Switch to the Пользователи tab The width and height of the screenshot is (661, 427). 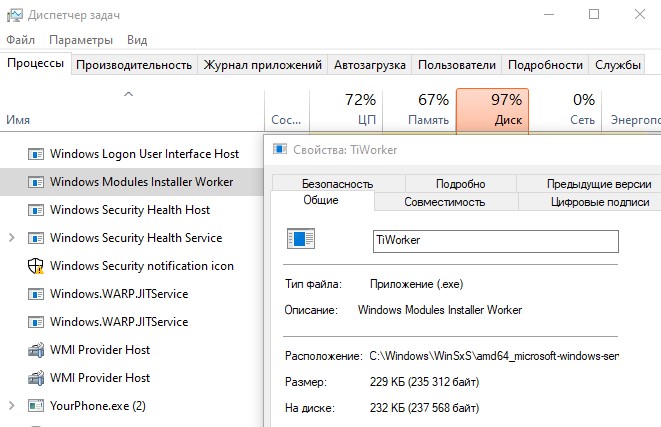click(x=457, y=65)
